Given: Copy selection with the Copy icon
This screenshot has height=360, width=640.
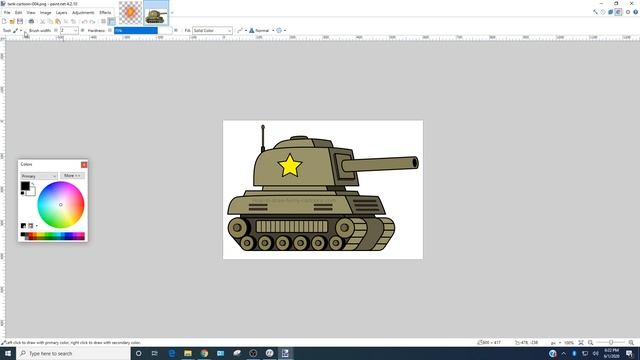Looking at the screenshot, I should coord(50,21).
